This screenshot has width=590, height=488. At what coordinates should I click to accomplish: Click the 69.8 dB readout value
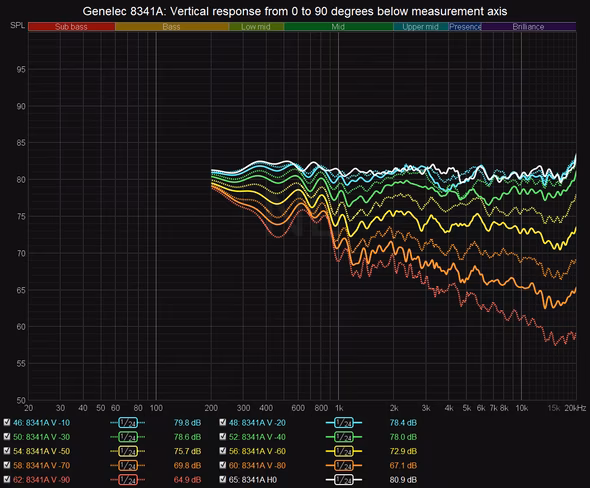[x=187, y=465]
